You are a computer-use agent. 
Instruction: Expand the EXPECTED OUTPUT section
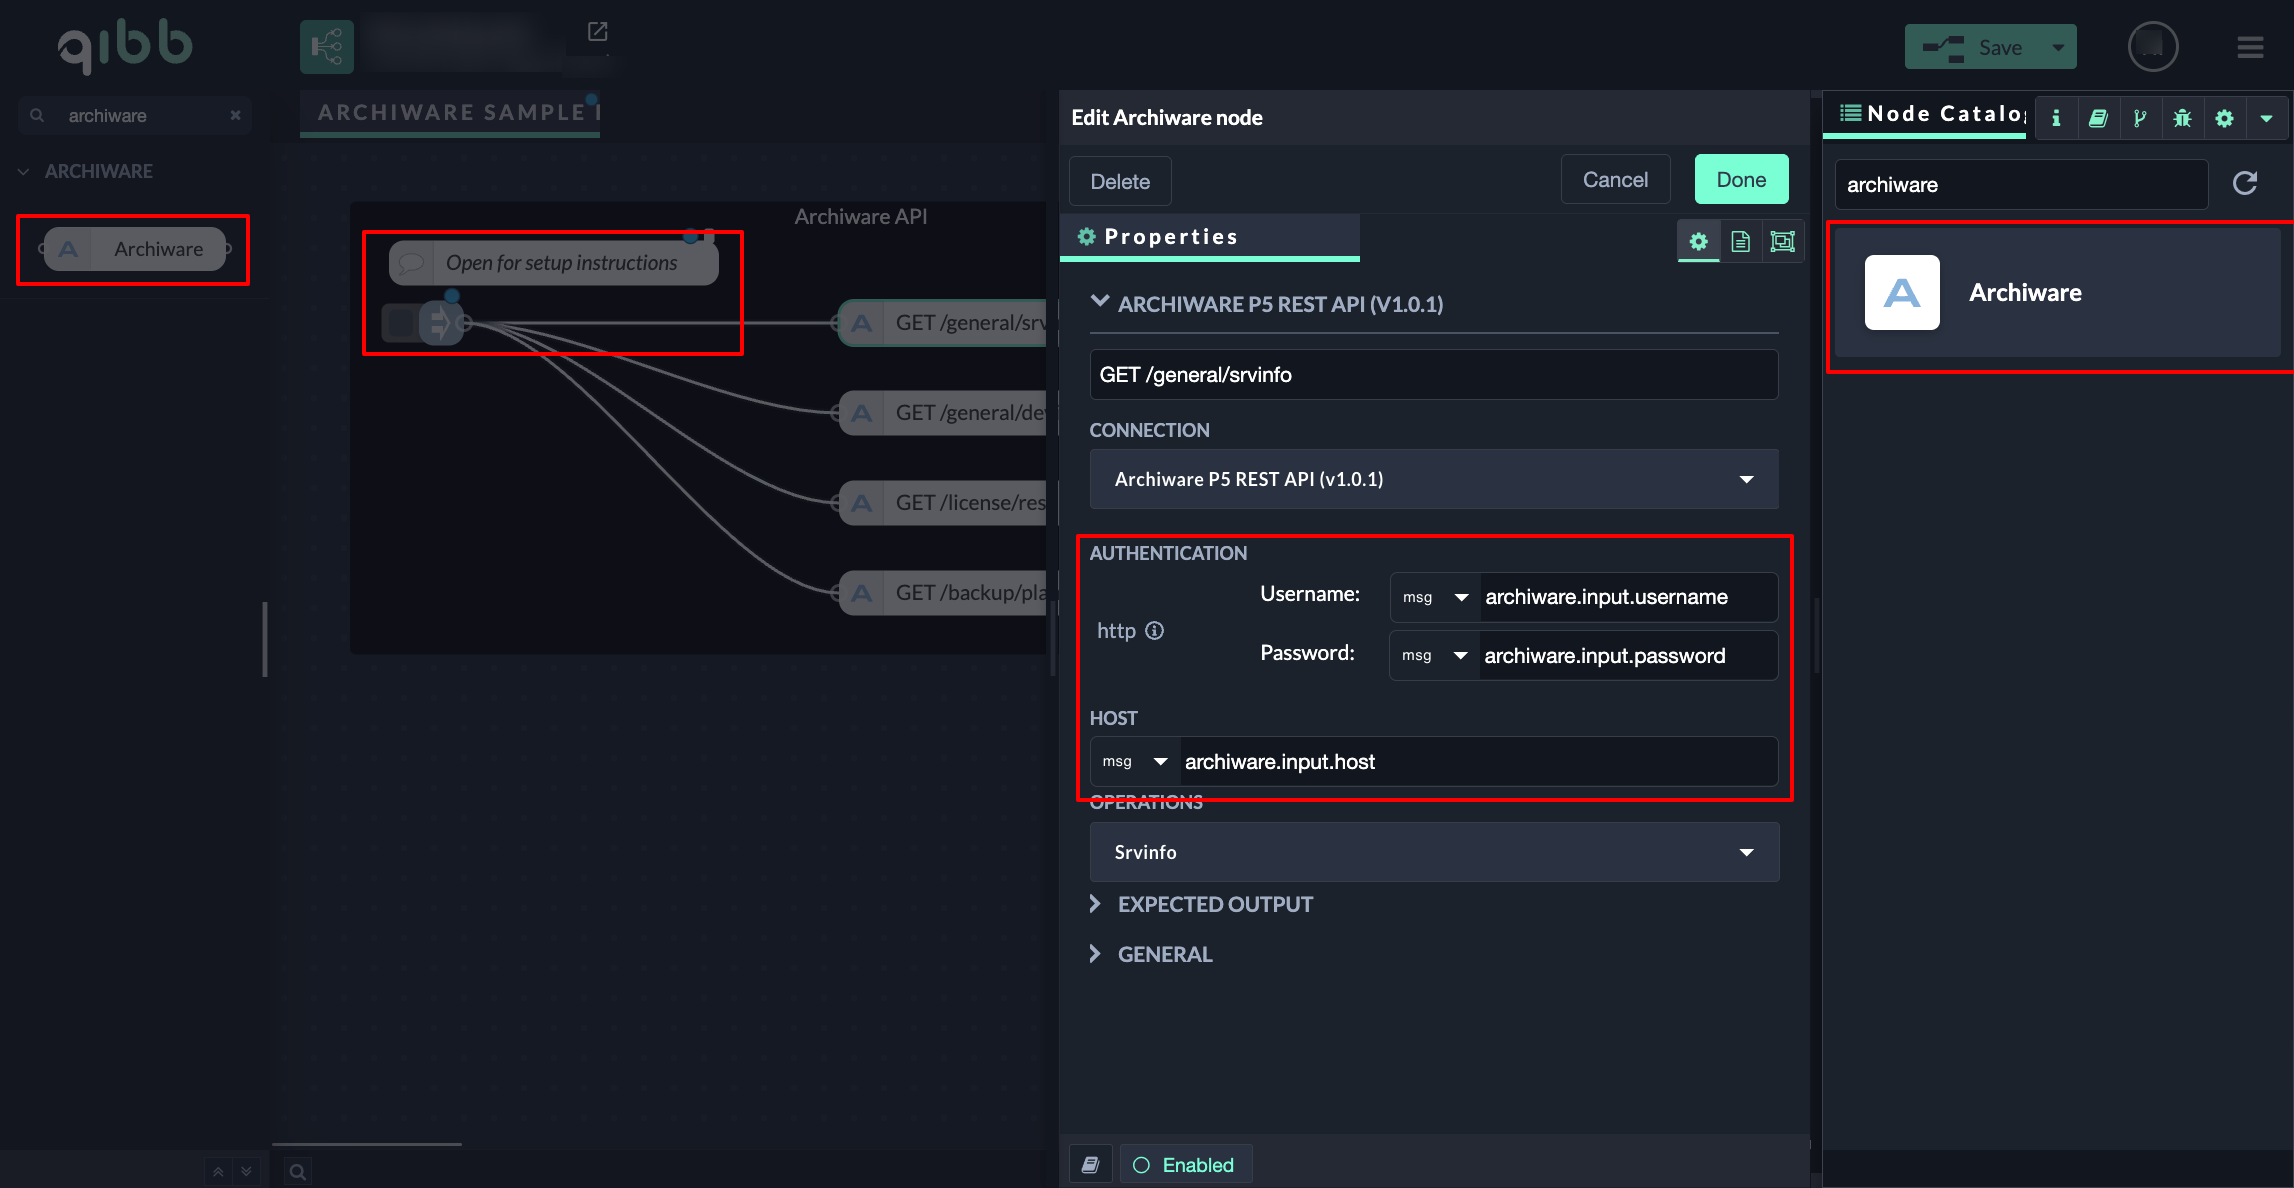point(1214,904)
